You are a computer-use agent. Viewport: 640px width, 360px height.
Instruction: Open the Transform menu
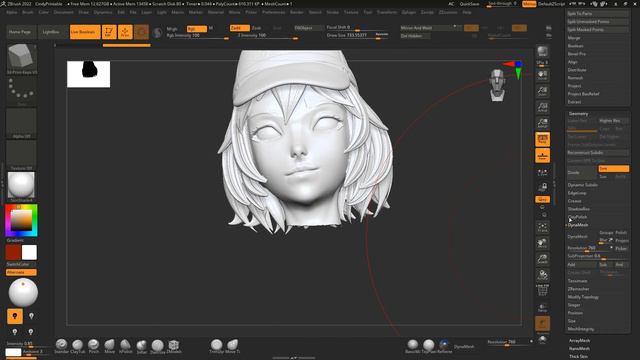[387, 12]
